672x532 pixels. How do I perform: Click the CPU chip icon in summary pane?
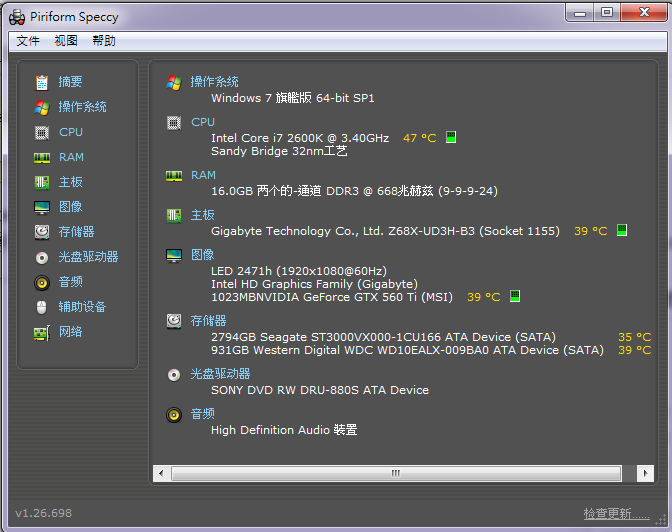(x=174, y=123)
